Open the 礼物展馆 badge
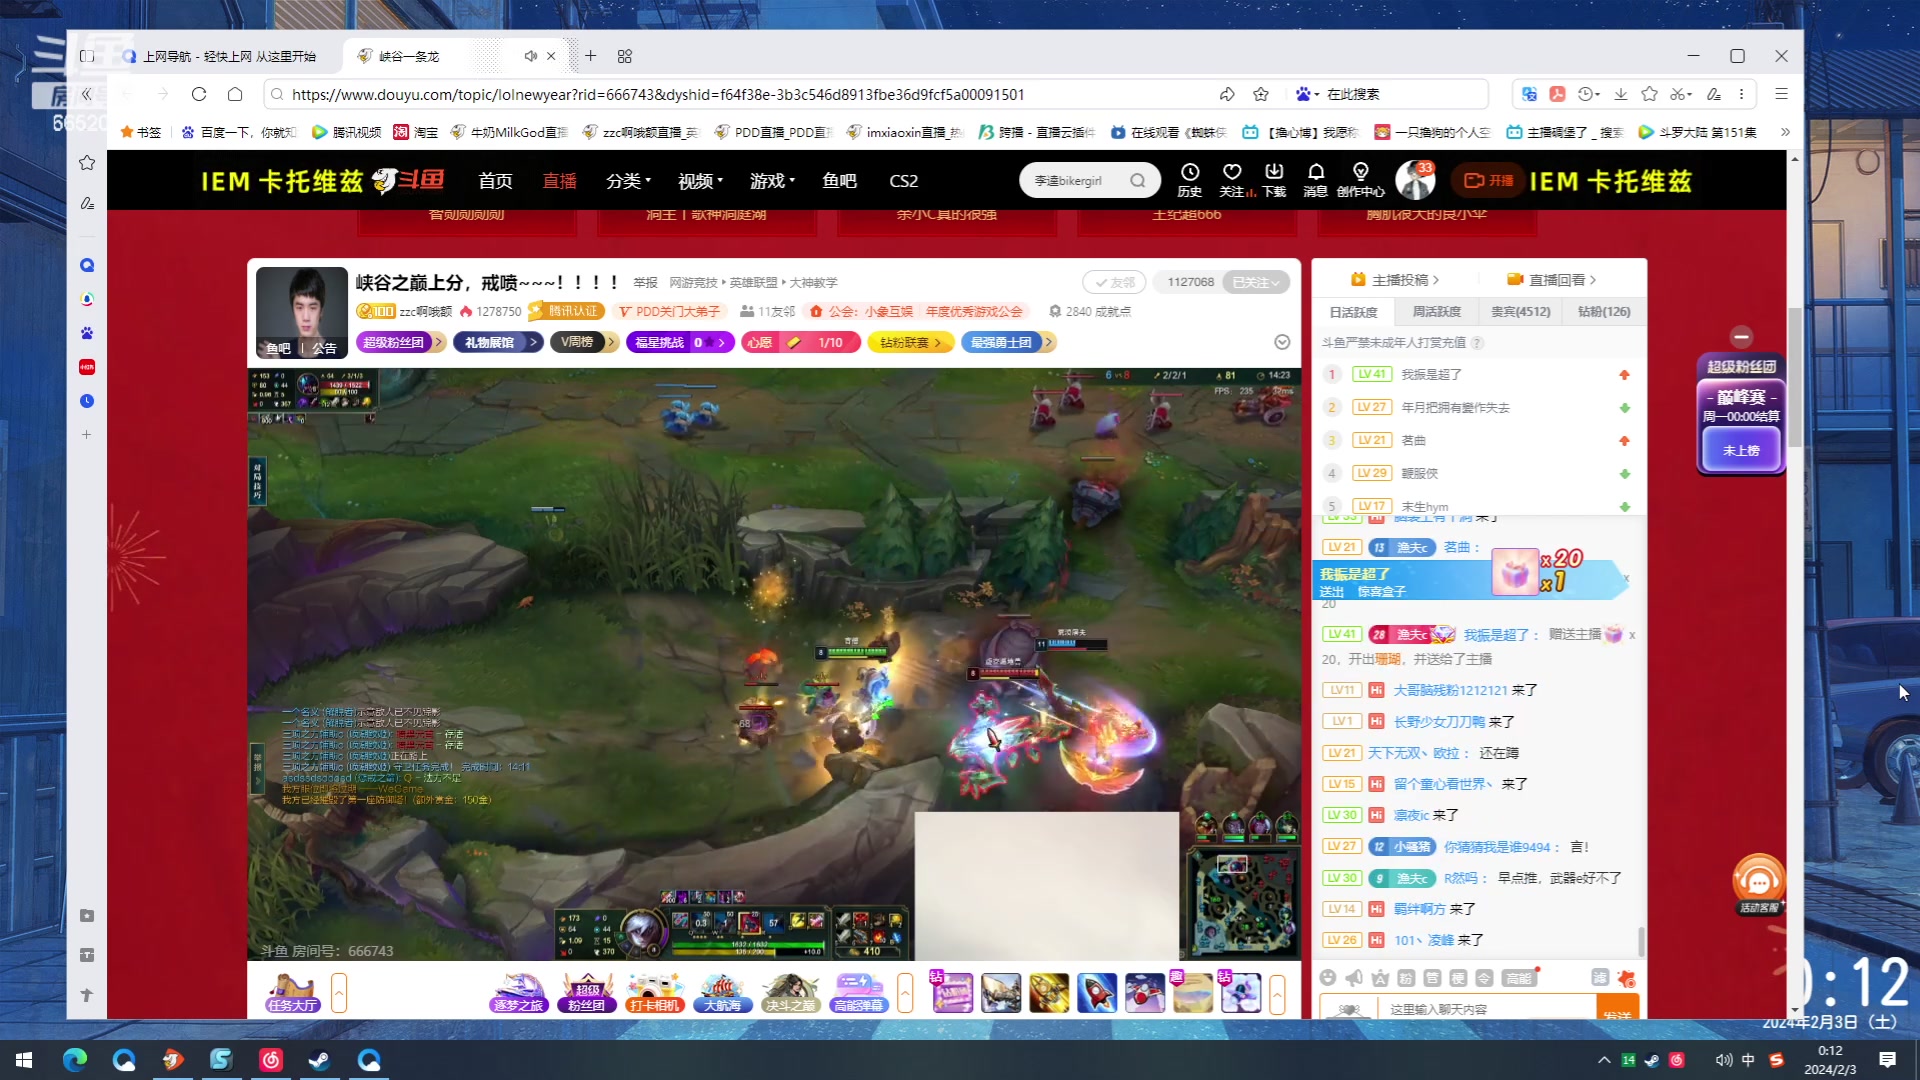The image size is (1920, 1080). click(497, 342)
